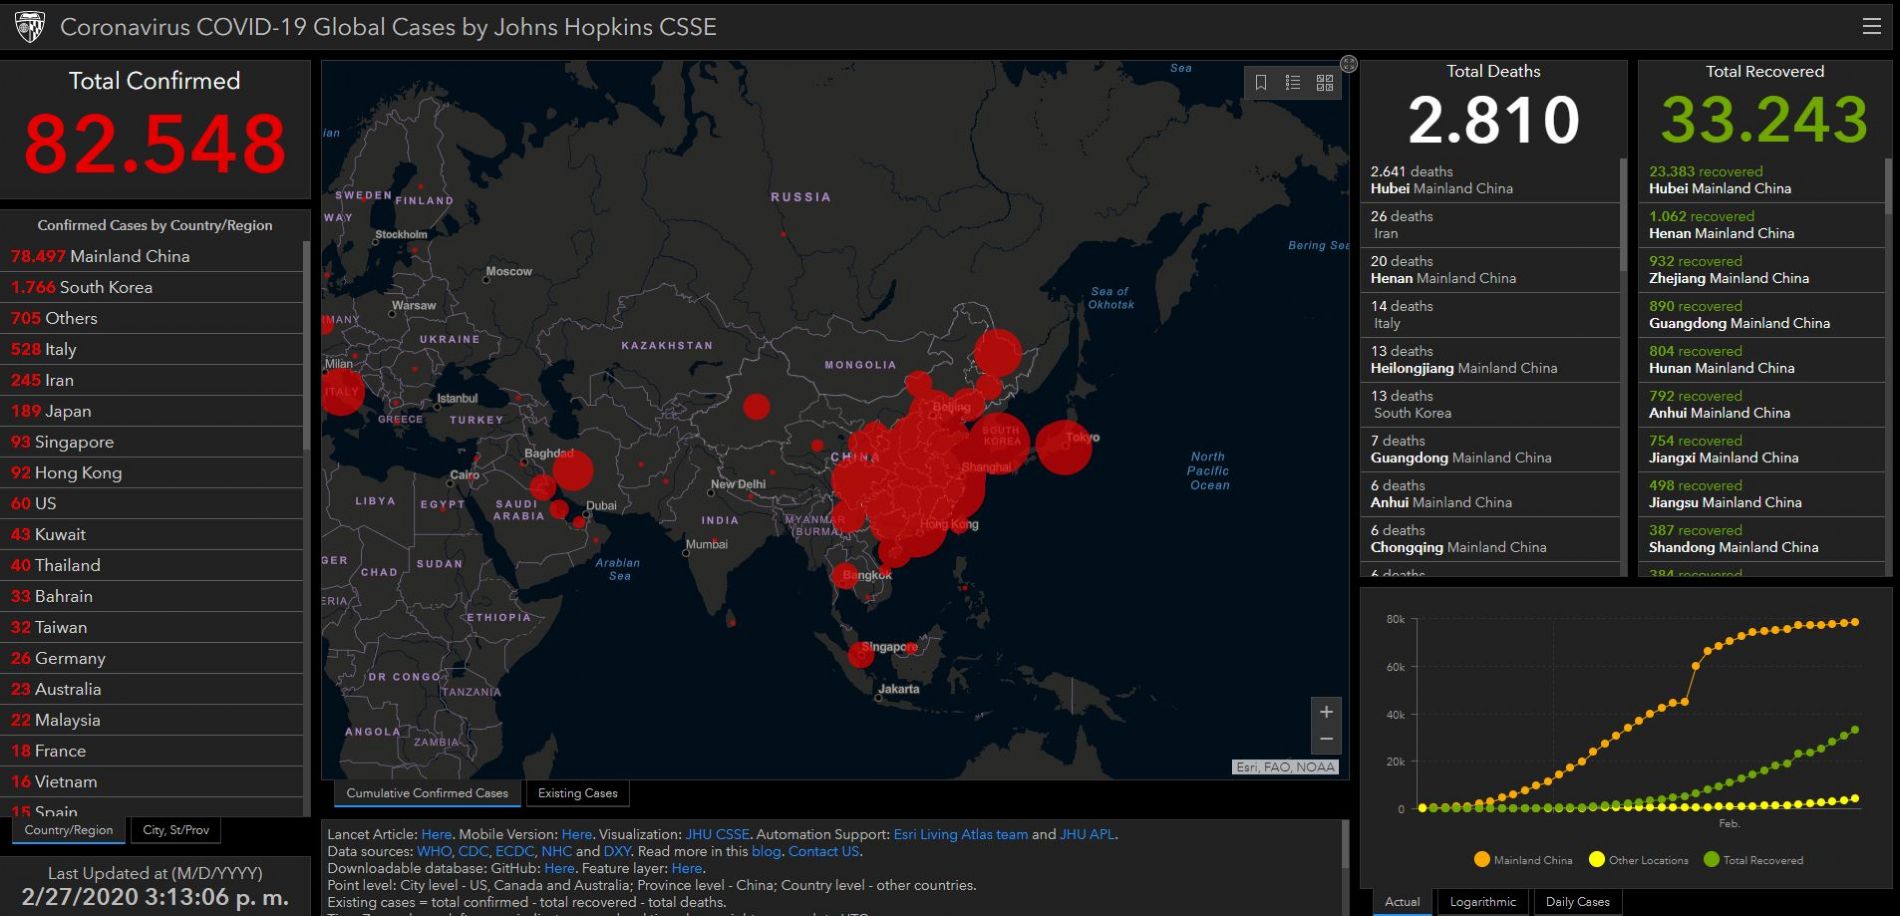The height and width of the screenshot is (916, 1900).
Task: Toggle Total Recovered series in chart legend
Action: [x=1753, y=860]
